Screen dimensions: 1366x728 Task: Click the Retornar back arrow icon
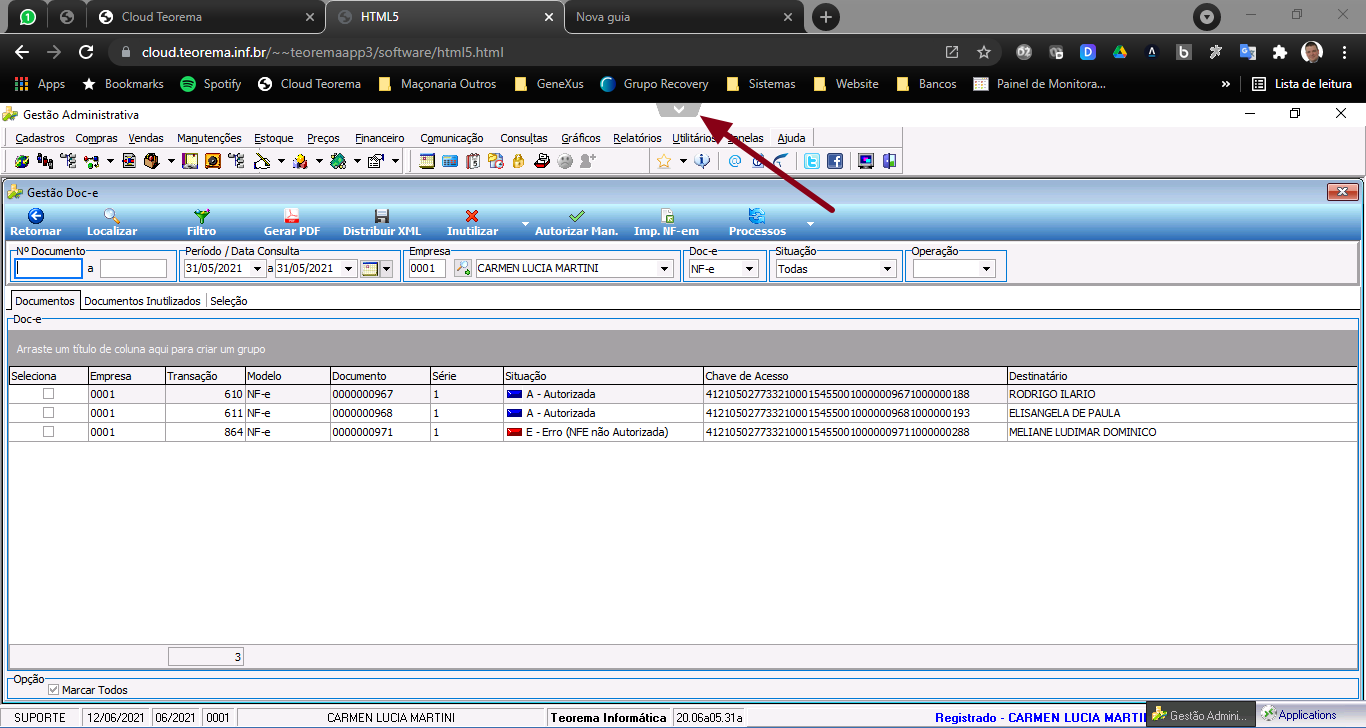coord(36,215)
